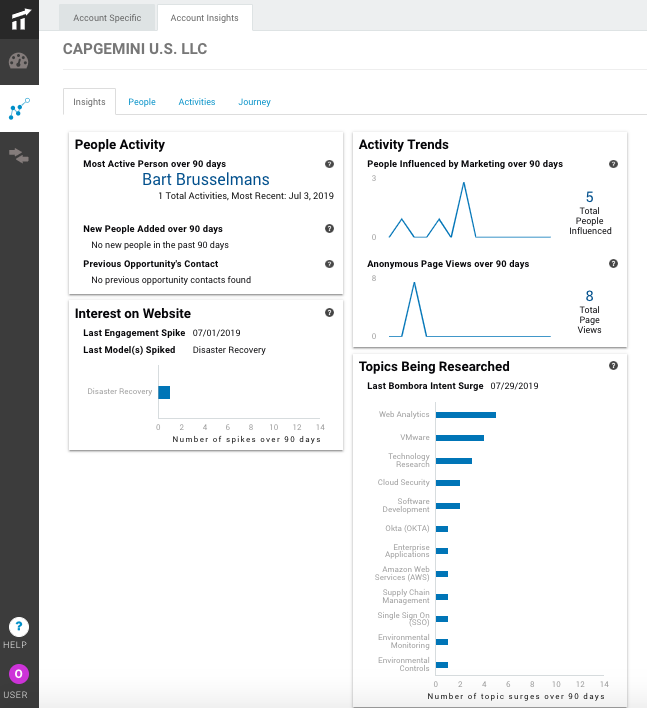Click 'No previous opportunity contacts found'
Screen dimensions: 647x708
(x=171, y=280)
